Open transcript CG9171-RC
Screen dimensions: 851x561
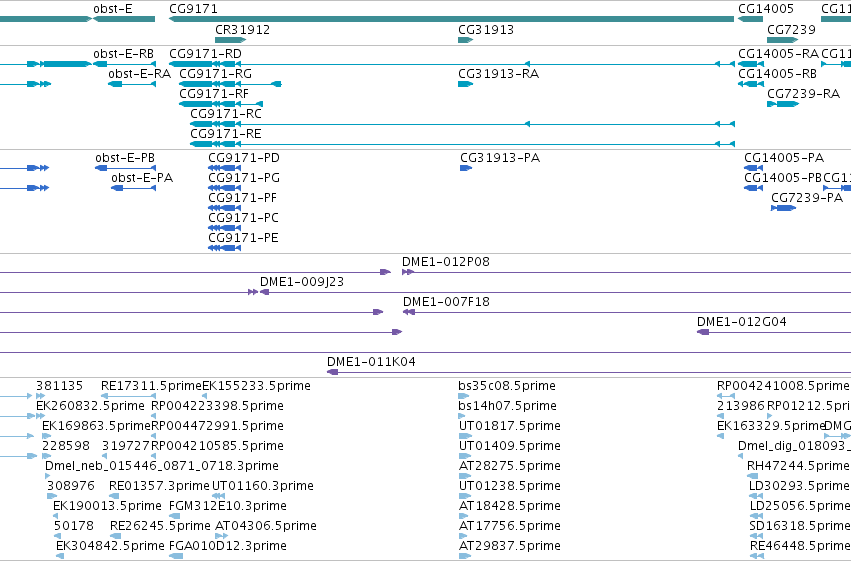[462, 124]
